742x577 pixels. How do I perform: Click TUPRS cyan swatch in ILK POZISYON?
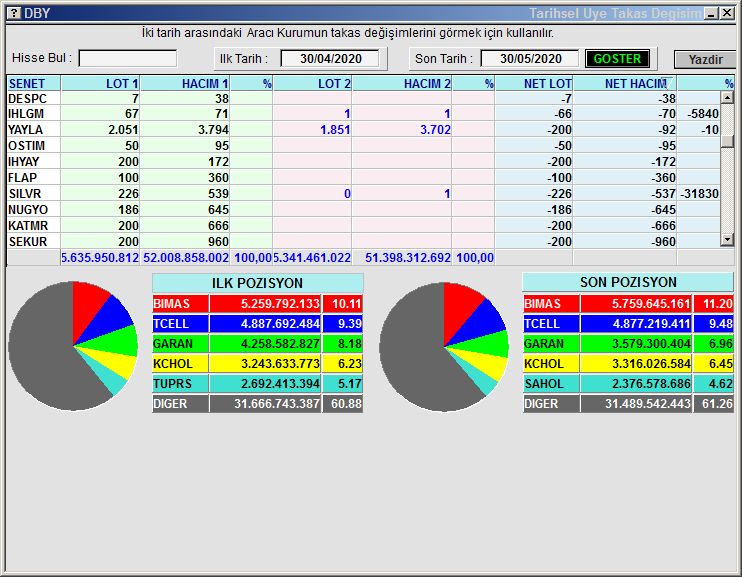click(x=180, y=384)
